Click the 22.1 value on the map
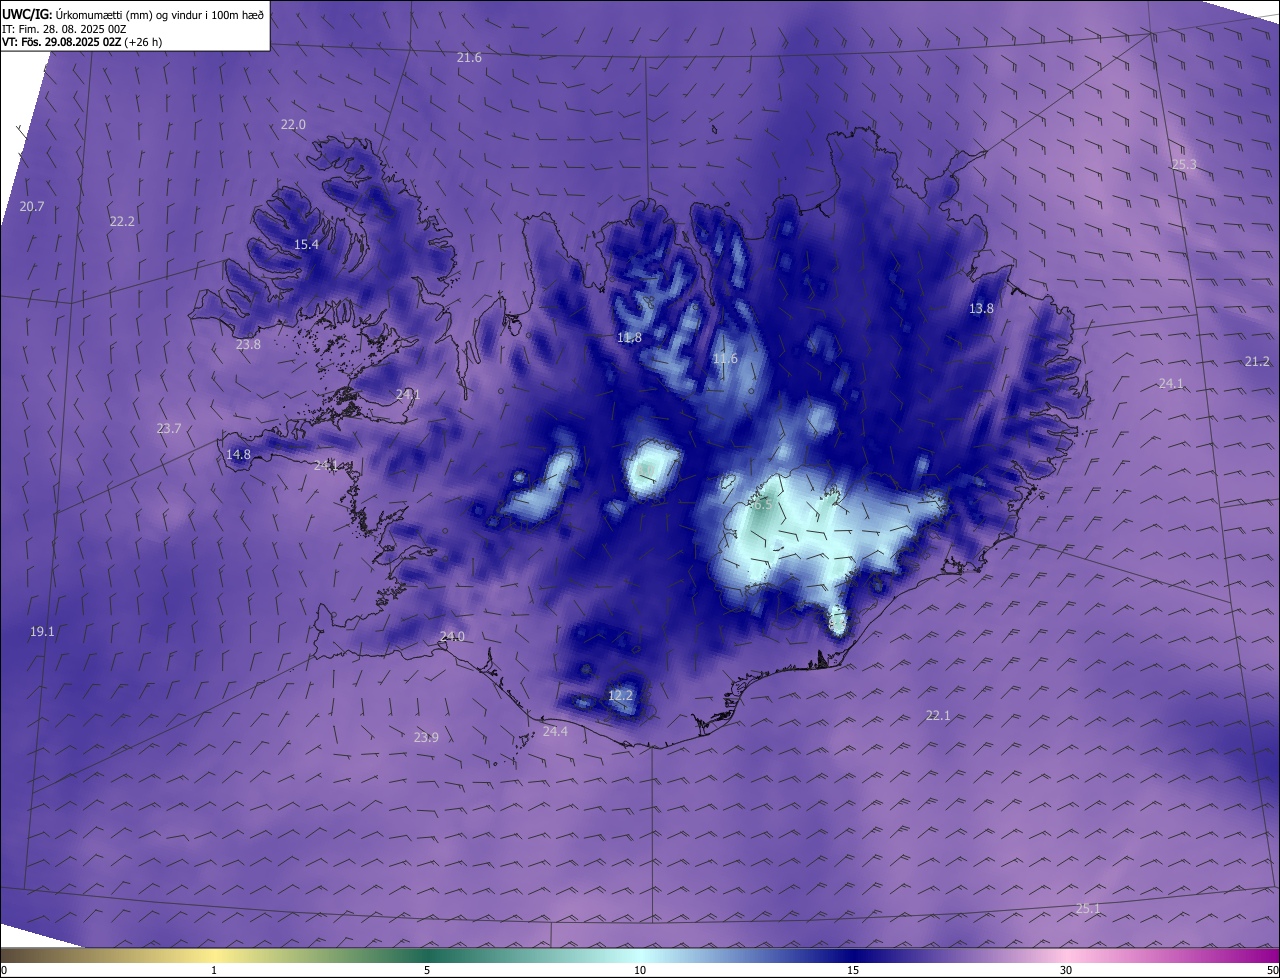 938,716
